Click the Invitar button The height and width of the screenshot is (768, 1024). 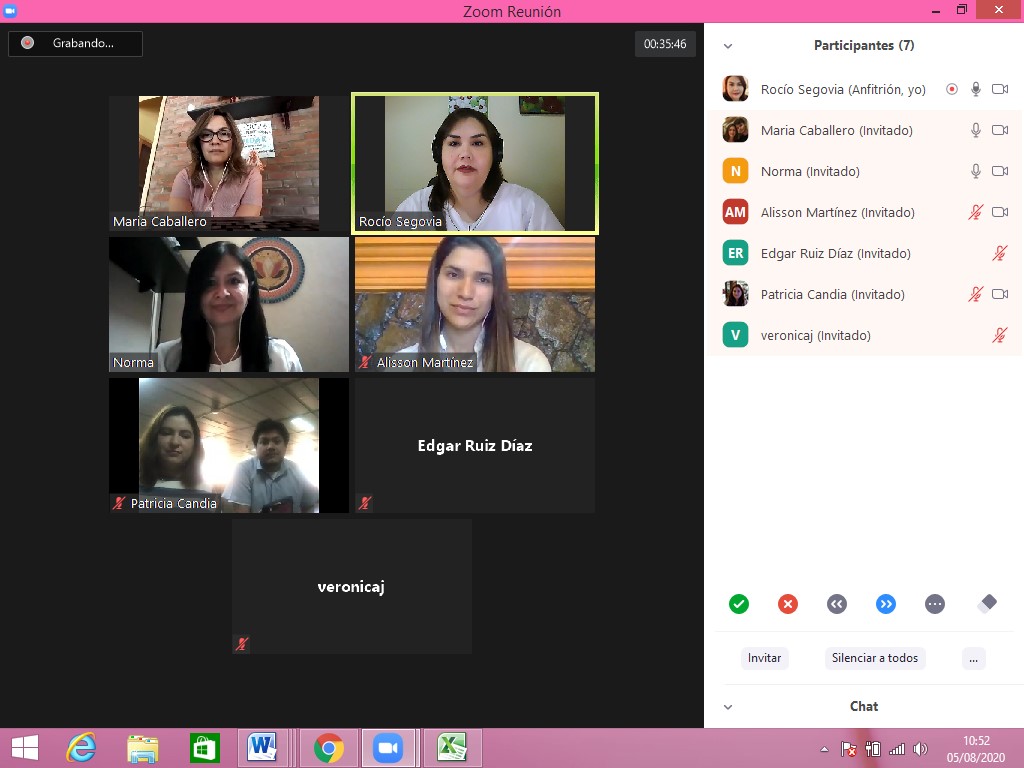point(764,658)
